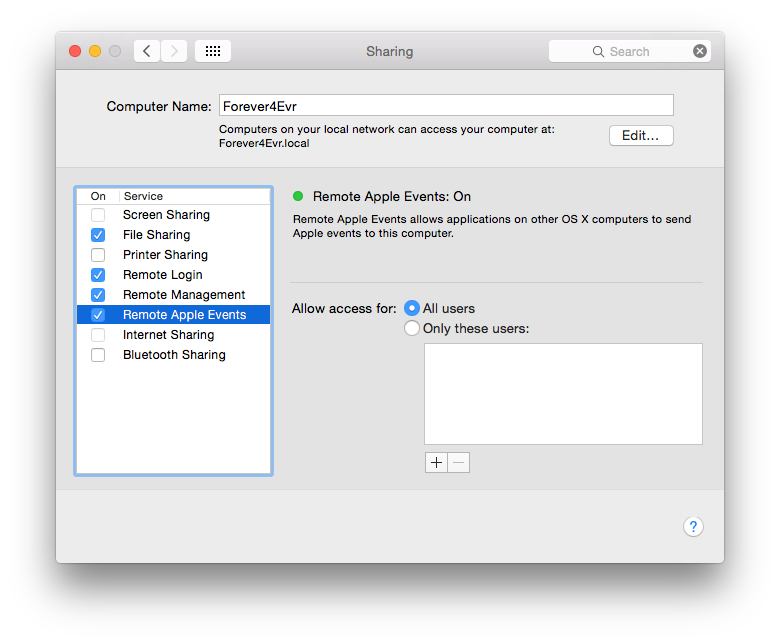
Task: Turn off the Remote Apple Events checkbox
Action: click(98, 315)
